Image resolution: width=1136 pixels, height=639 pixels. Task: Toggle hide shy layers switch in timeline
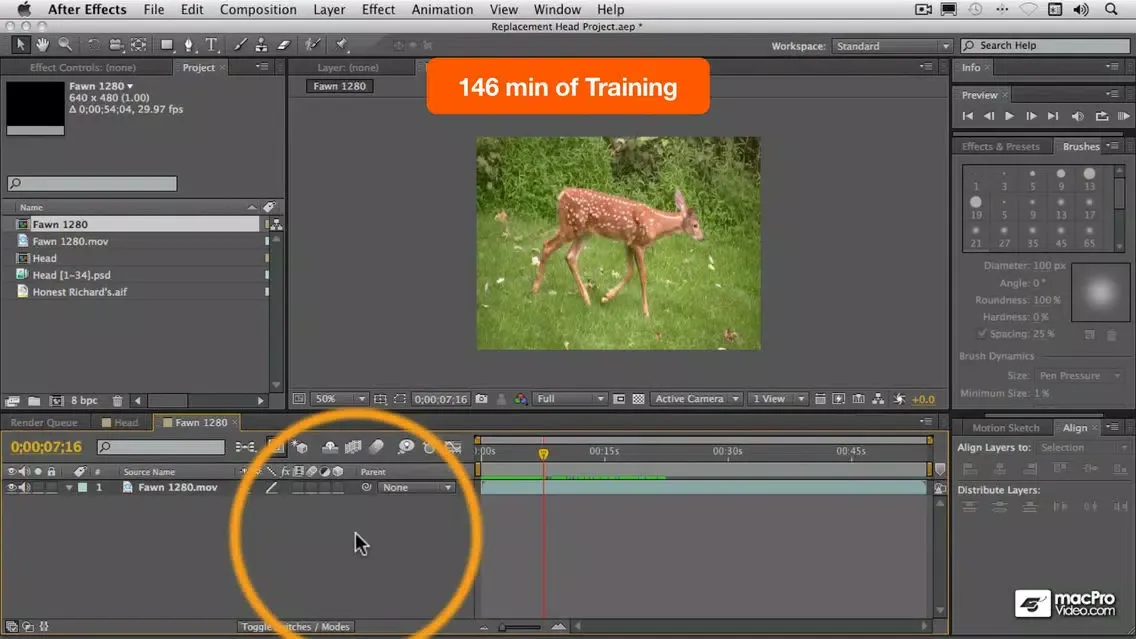(x=330, y=447)
